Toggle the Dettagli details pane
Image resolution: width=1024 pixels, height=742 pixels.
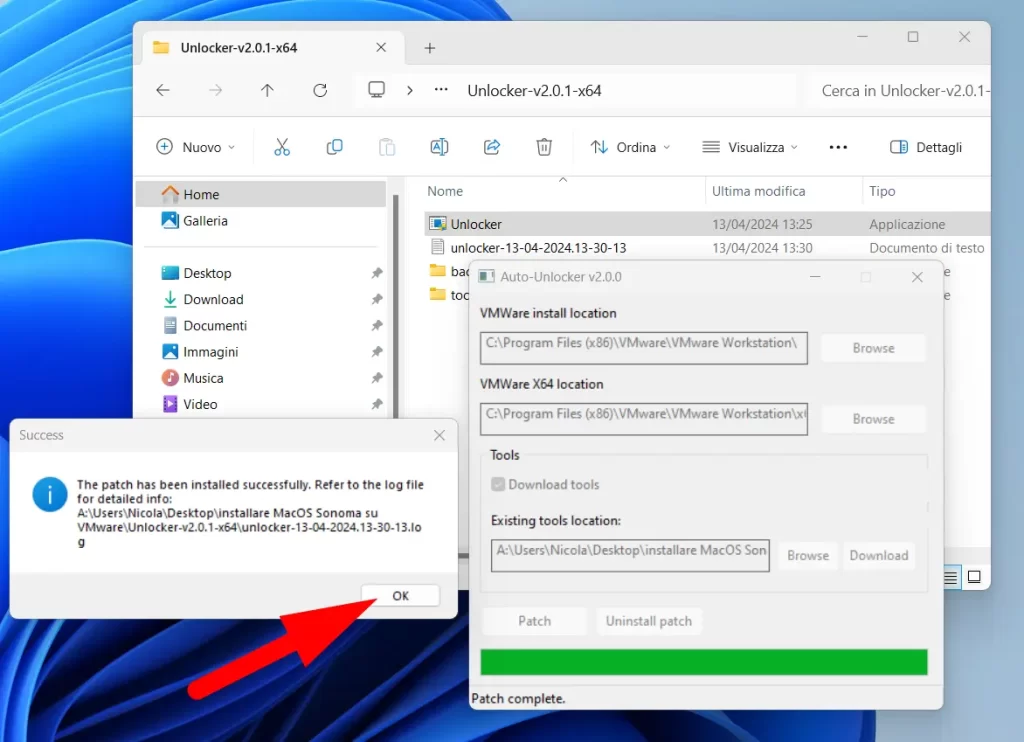pyautogui.click(x=926, y=147)
